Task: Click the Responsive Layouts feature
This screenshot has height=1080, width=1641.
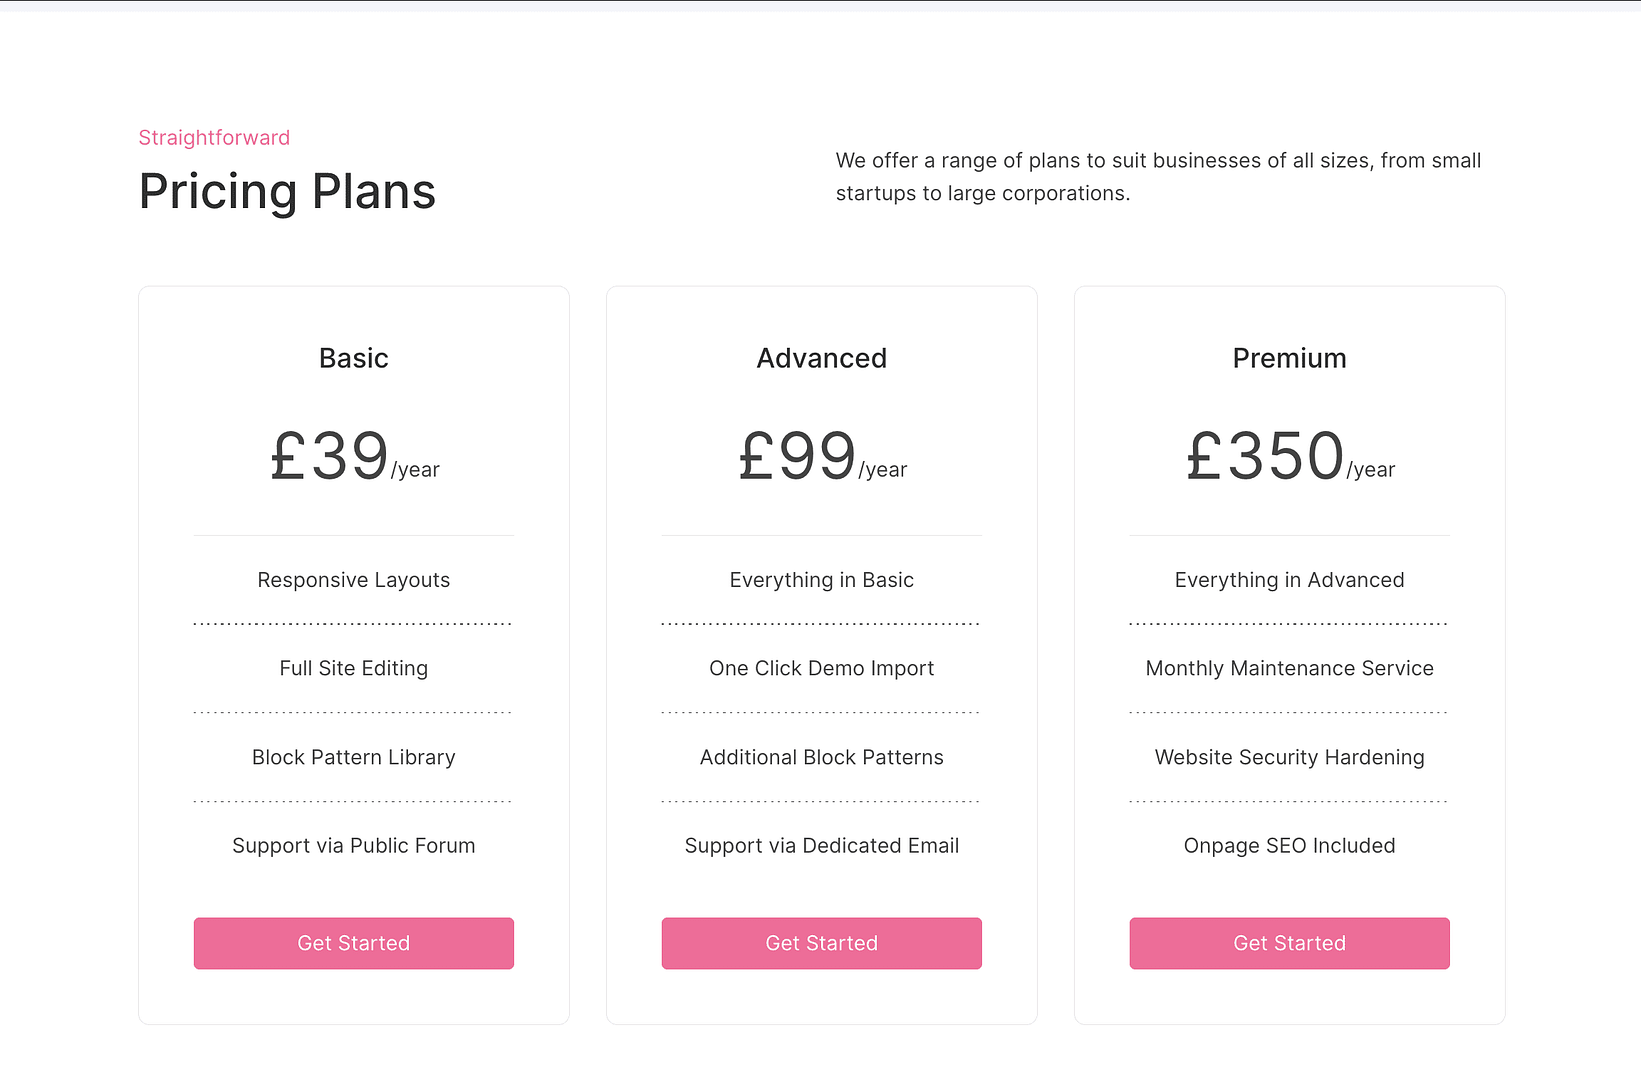Action: pyautogui.click(x=354, y=580)
